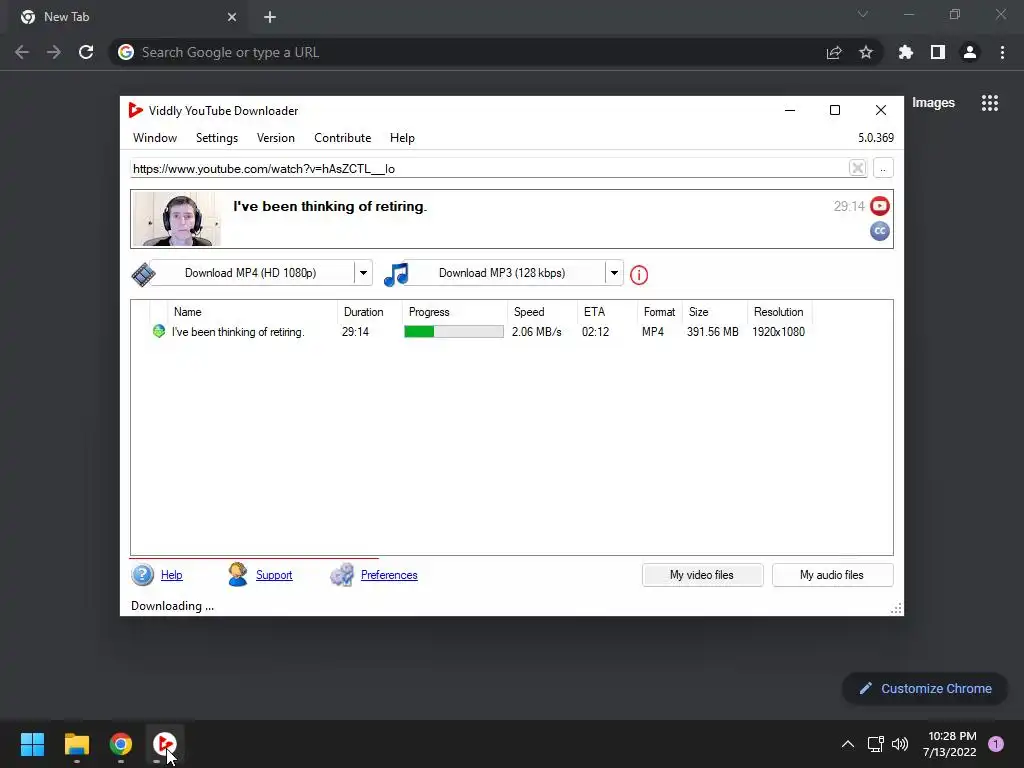This screenshot has height=768, width=1024.
Task: Open Chrome tab search chevron
Action: point(863,14)
